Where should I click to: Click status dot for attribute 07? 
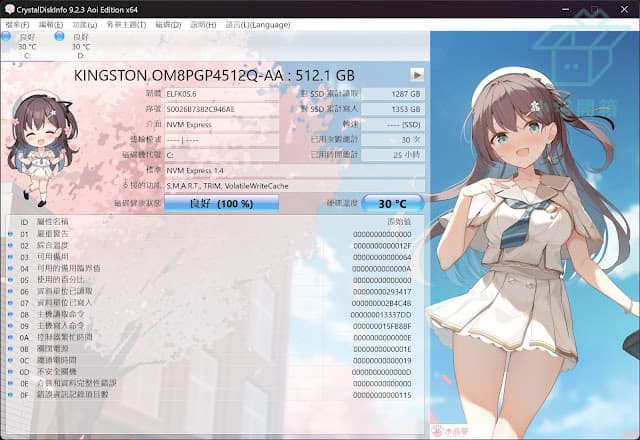pyautogui.click(x=10, y=303)
